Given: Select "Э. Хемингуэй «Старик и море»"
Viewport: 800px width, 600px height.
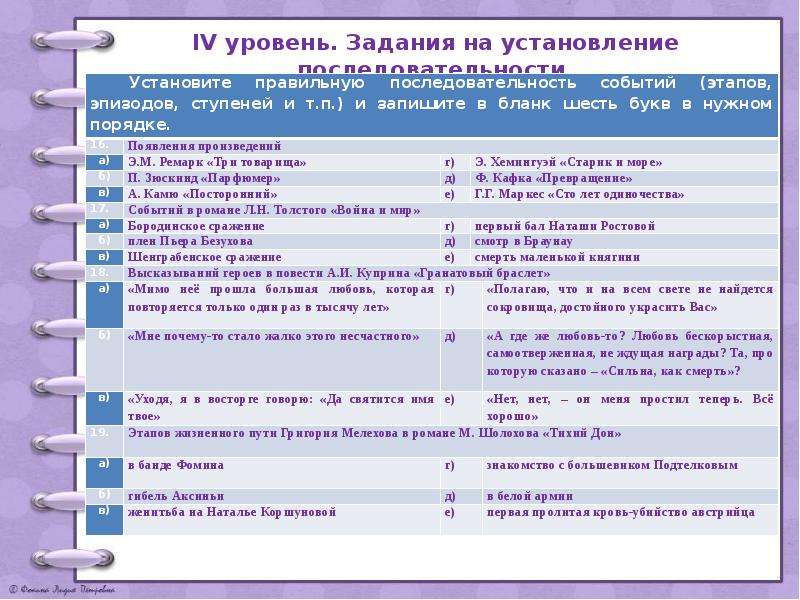Looking at the screenshot, I should click(x=568, y=162).
